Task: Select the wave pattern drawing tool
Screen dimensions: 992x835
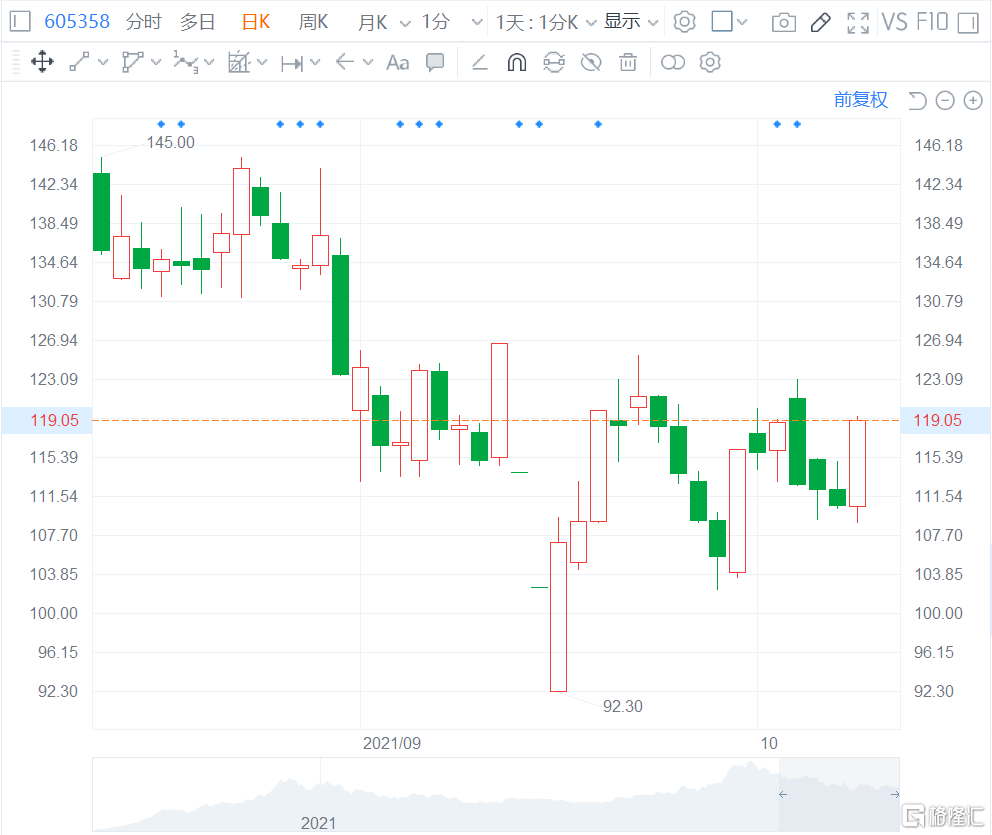Action: [x=185, y=62]
